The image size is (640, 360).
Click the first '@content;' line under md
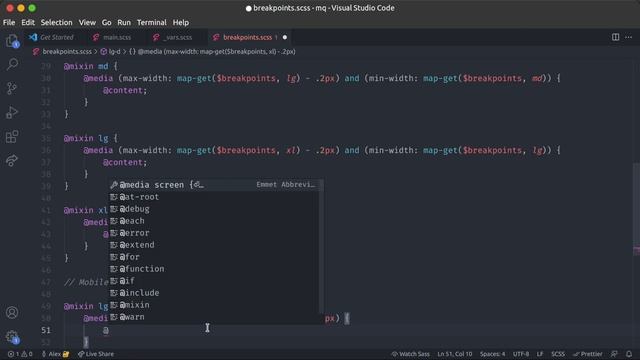coord(125,90)
